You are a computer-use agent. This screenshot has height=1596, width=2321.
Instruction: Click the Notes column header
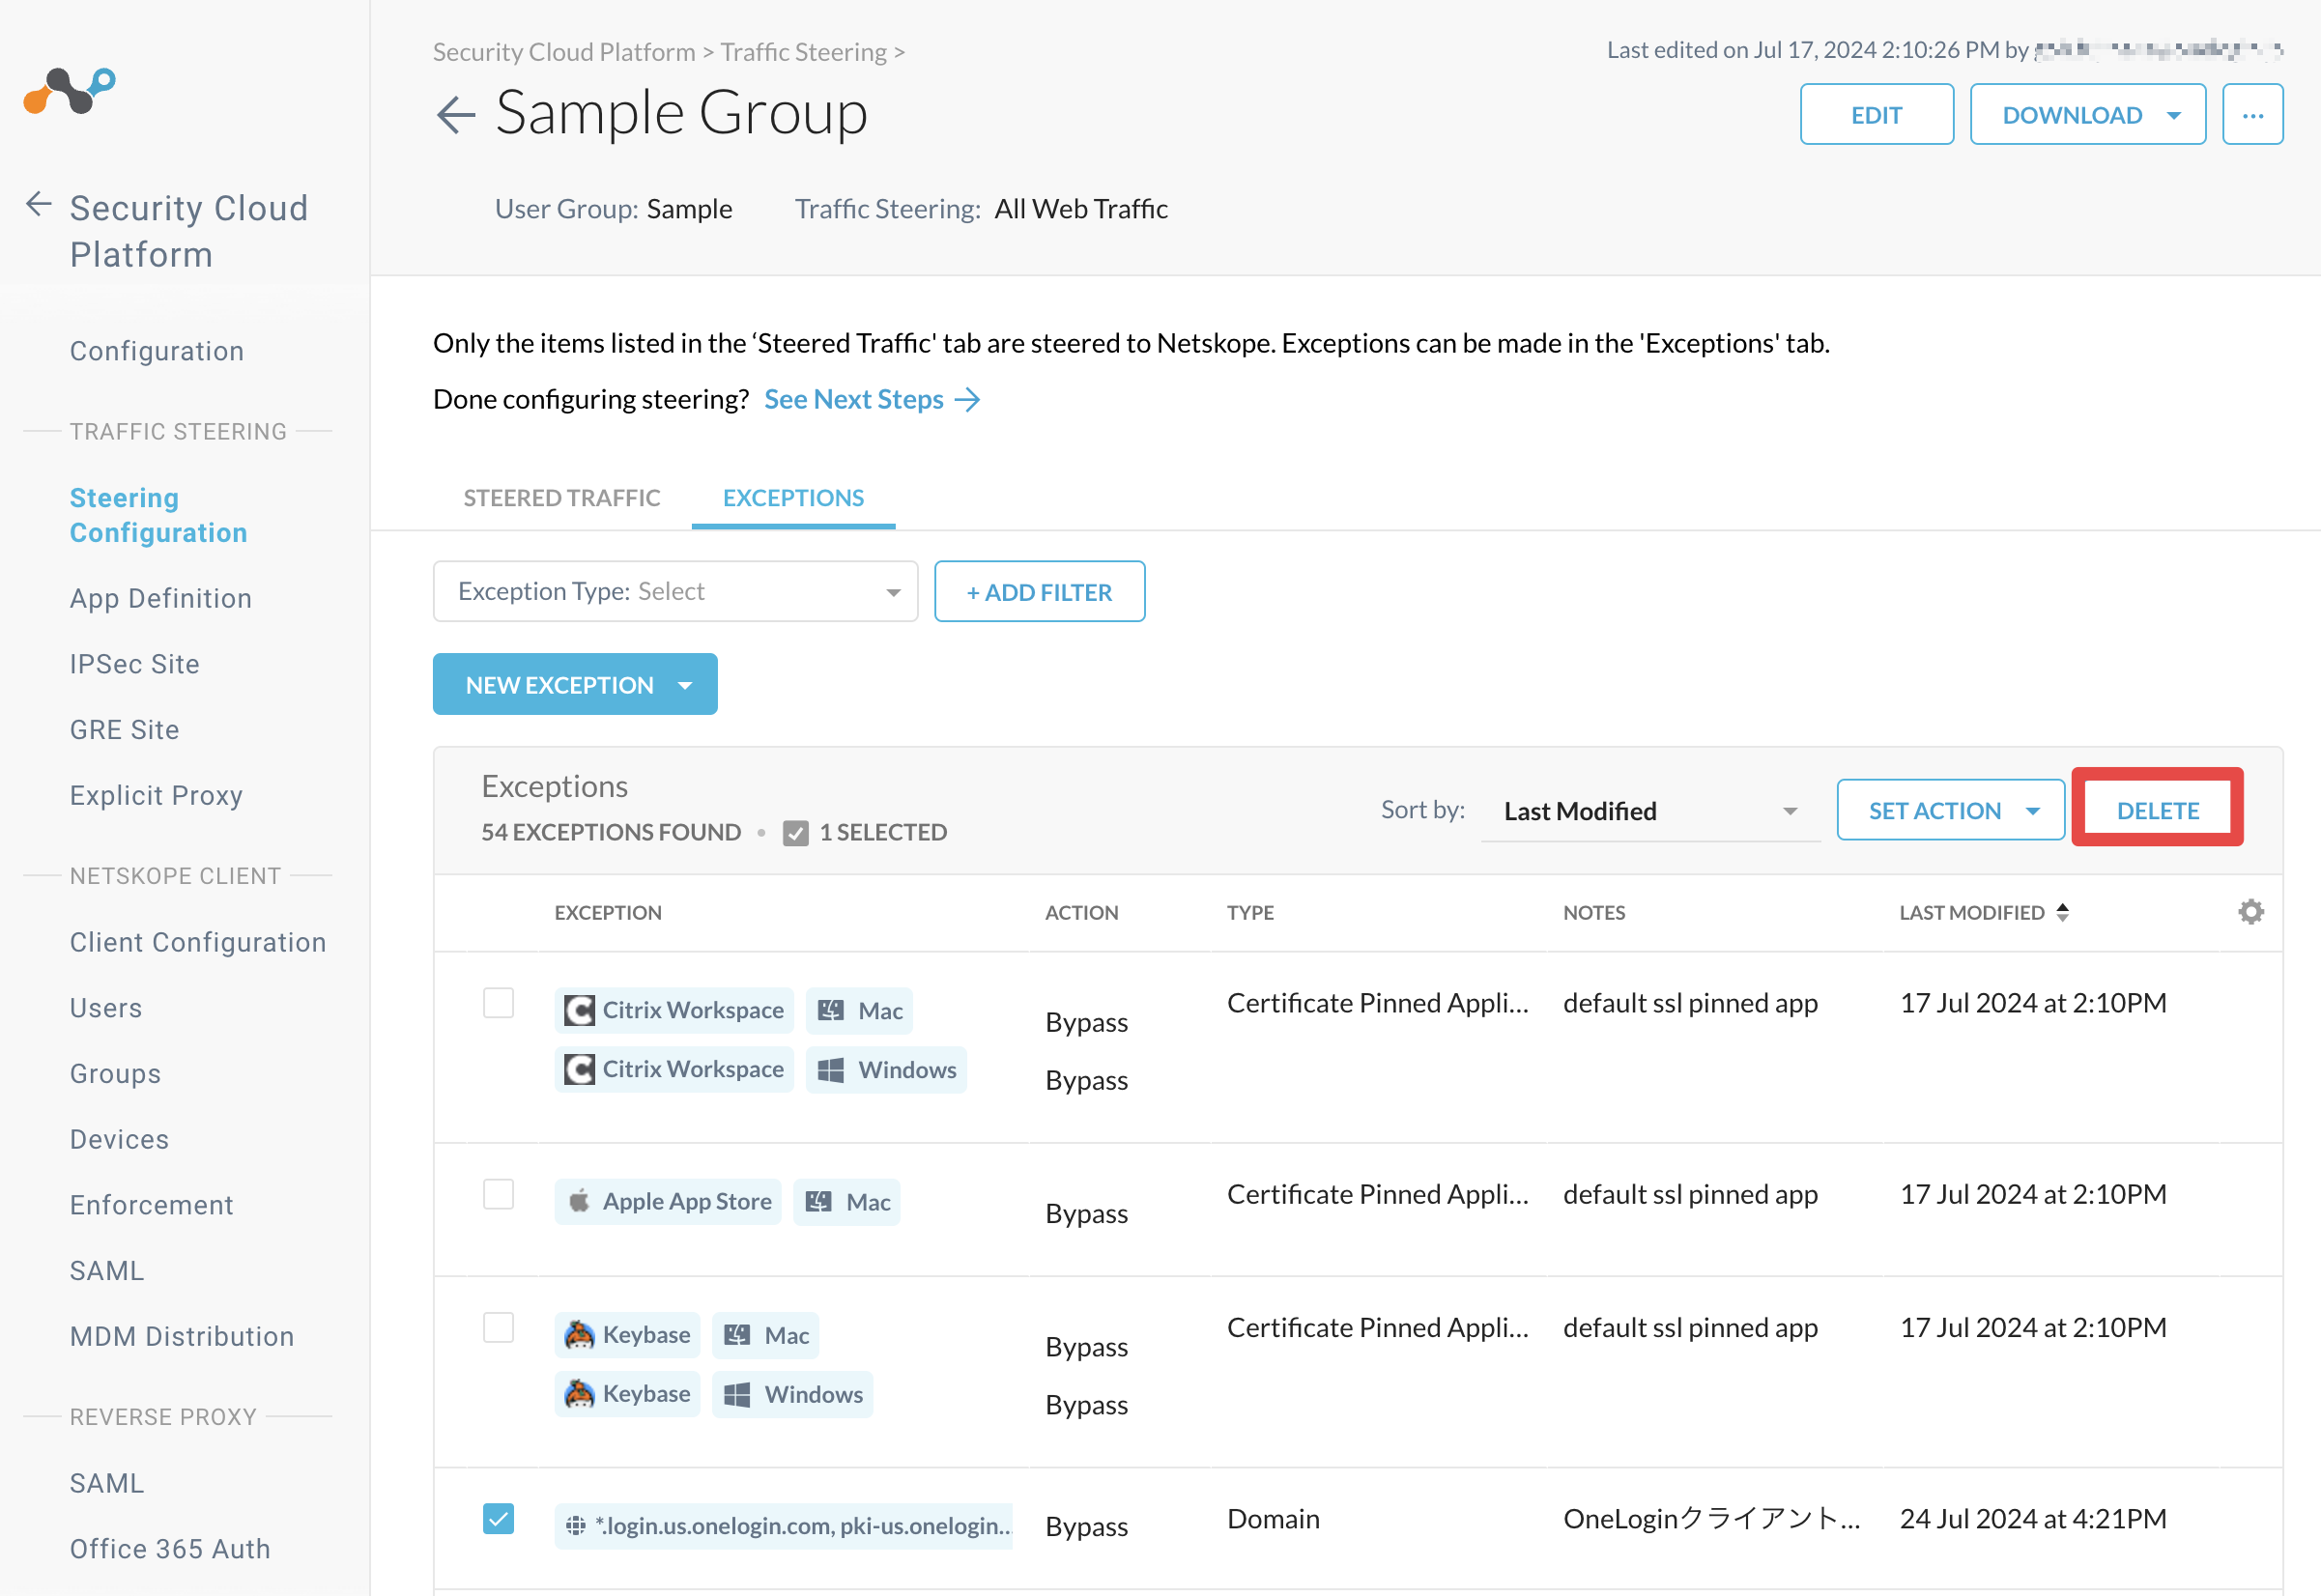point(1594,912)
